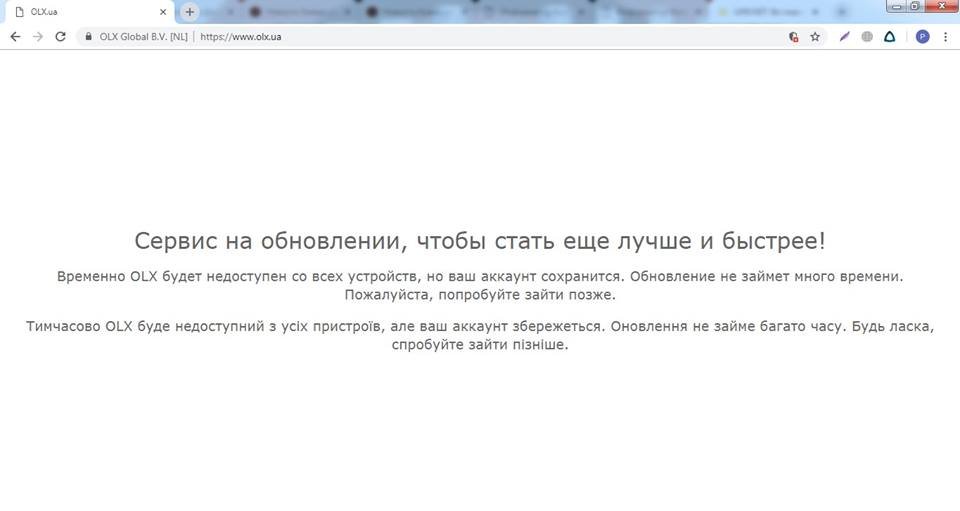Minimize the Chrome window
The height and width of the screenshot is (511, 960).
(897, 6)
